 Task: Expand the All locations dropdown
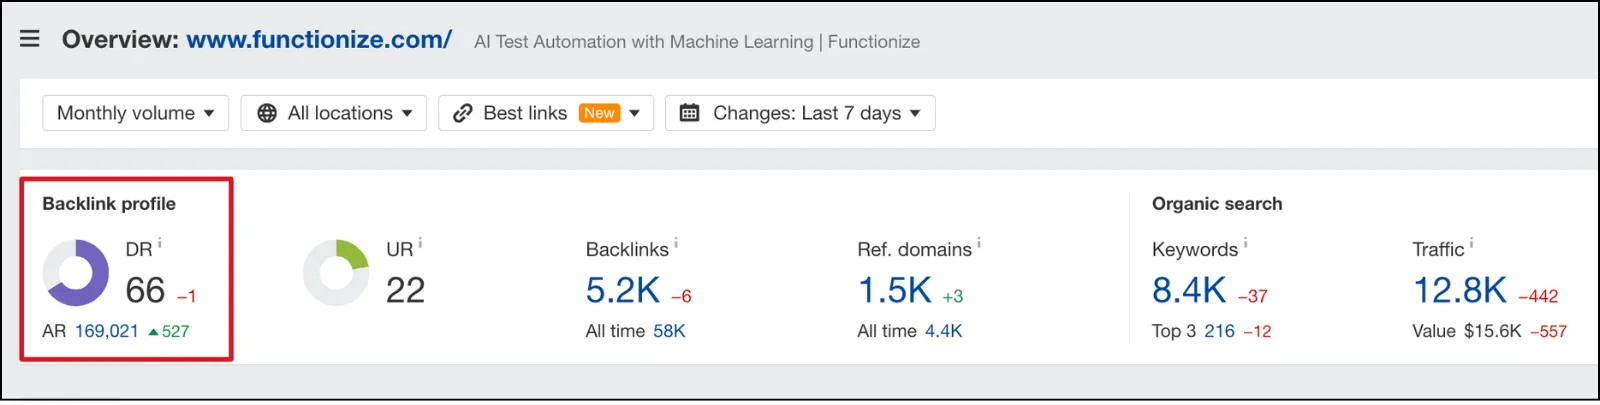334,113
